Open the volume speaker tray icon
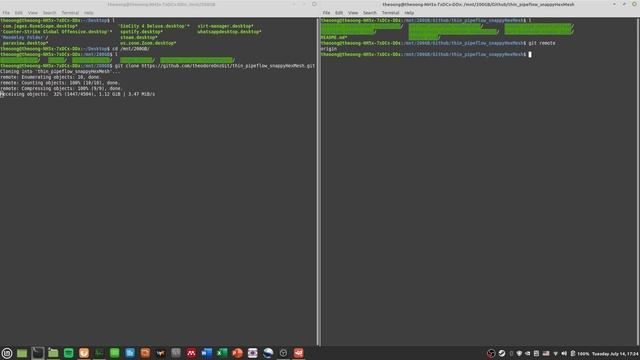The image size is (640, 360). click(x=564, y=353)
